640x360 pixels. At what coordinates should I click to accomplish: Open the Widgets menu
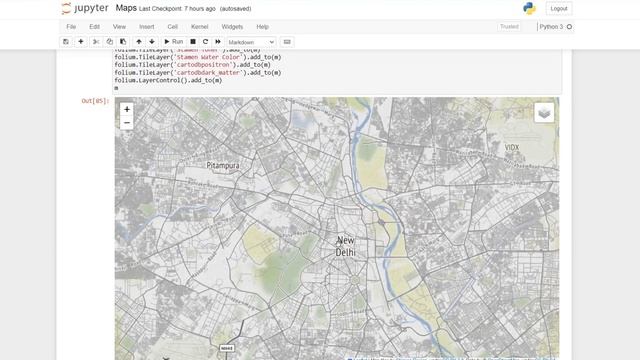(232, 27)
